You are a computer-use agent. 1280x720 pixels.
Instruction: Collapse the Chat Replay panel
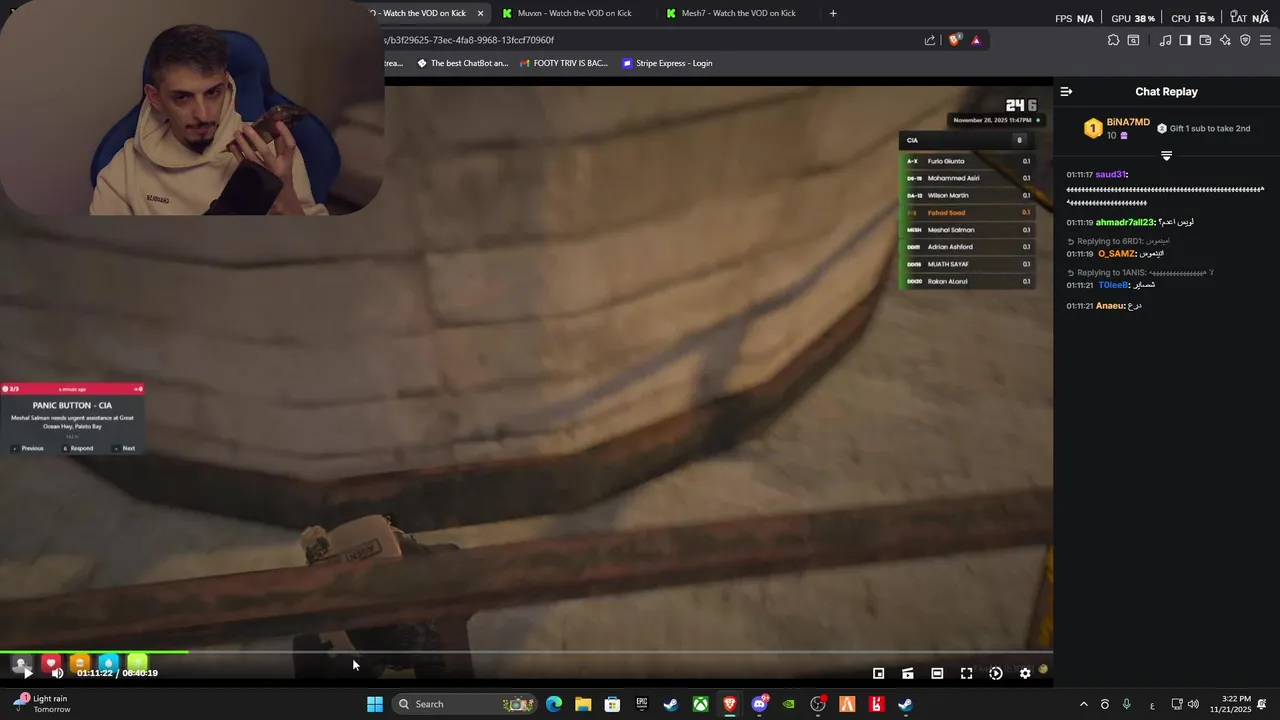1066,91
